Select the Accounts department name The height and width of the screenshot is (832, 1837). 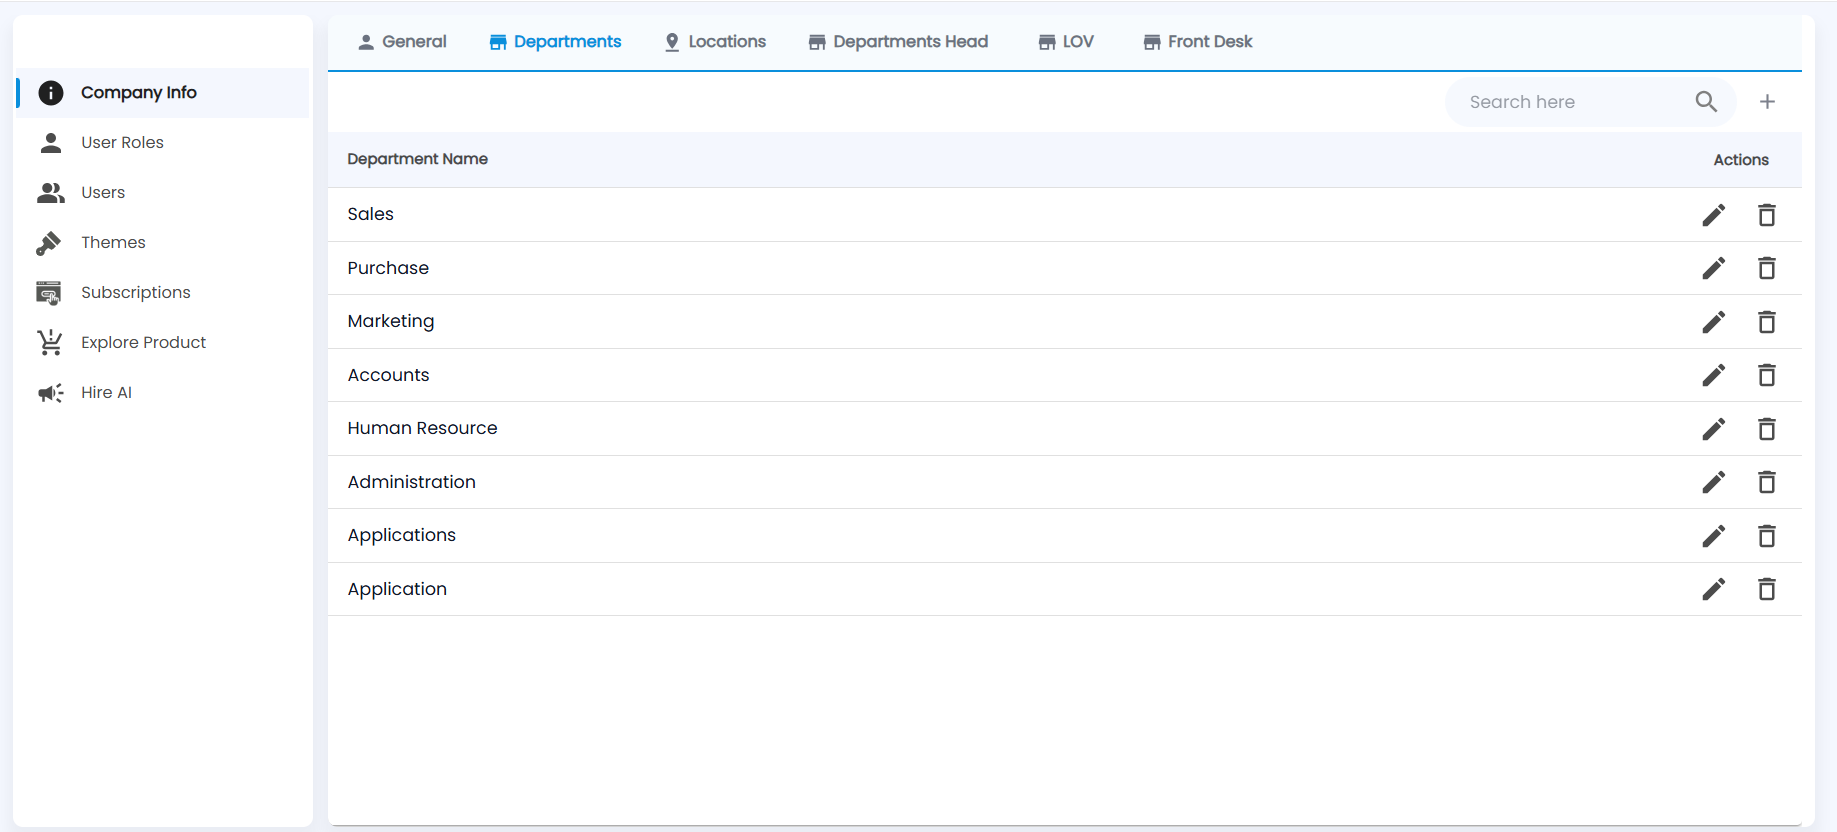[388, 375]
